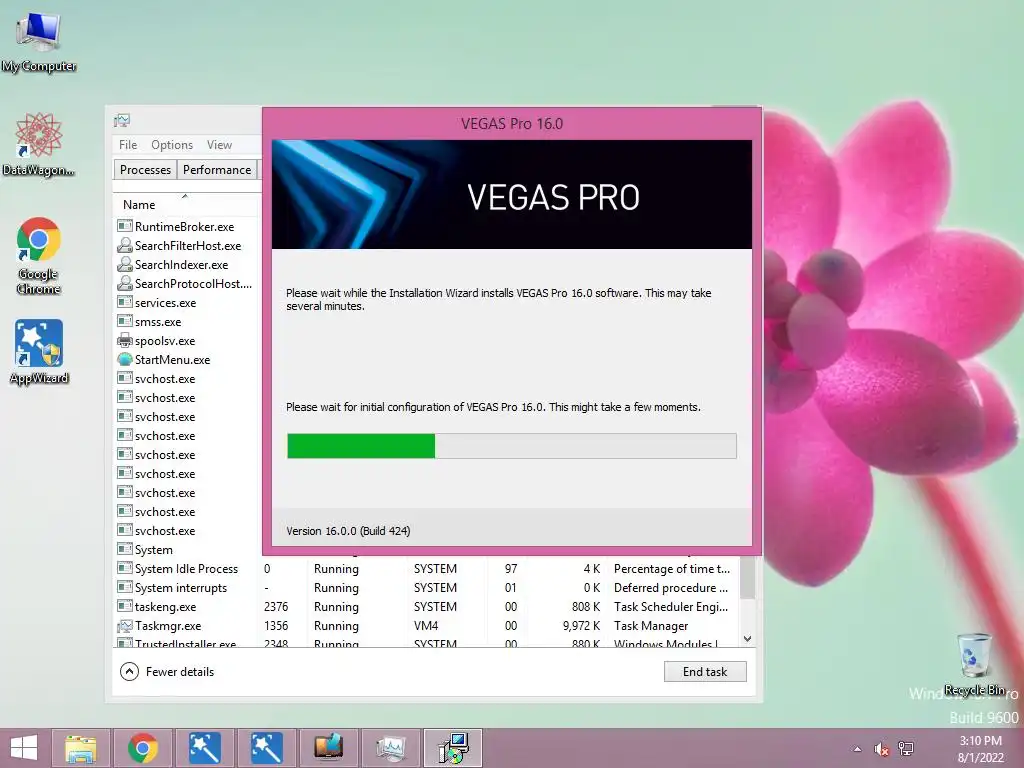Open the monitor-with-screen taskbar app

(x=328, y=748)
